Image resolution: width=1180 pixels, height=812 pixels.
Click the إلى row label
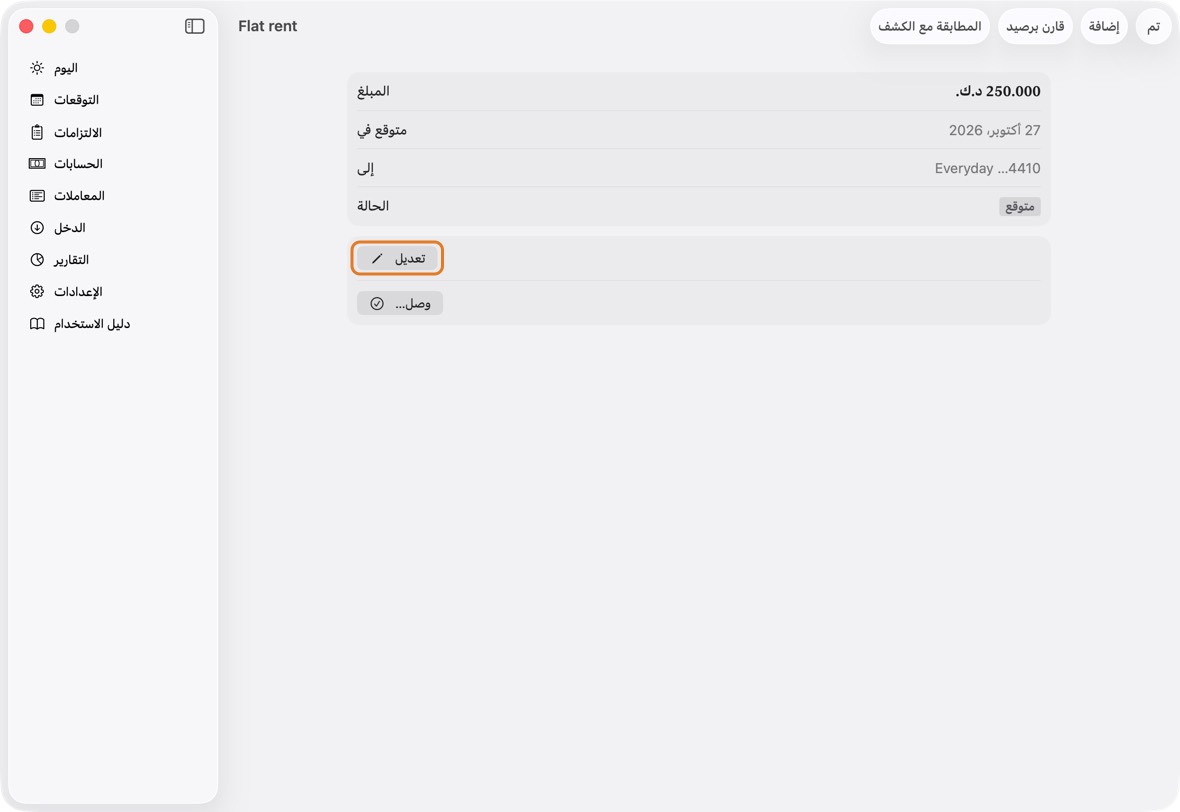coord(366,169)
